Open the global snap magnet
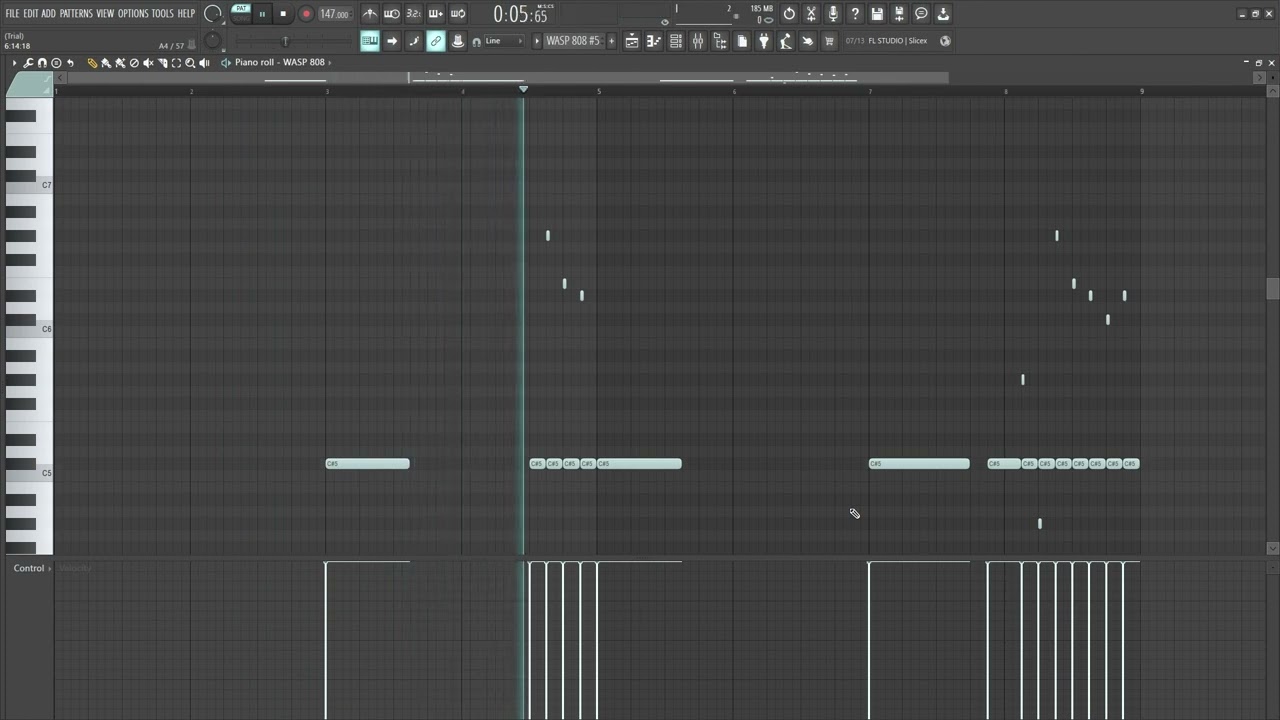This screenshot has height=720, width=1280. coord(476,41)
